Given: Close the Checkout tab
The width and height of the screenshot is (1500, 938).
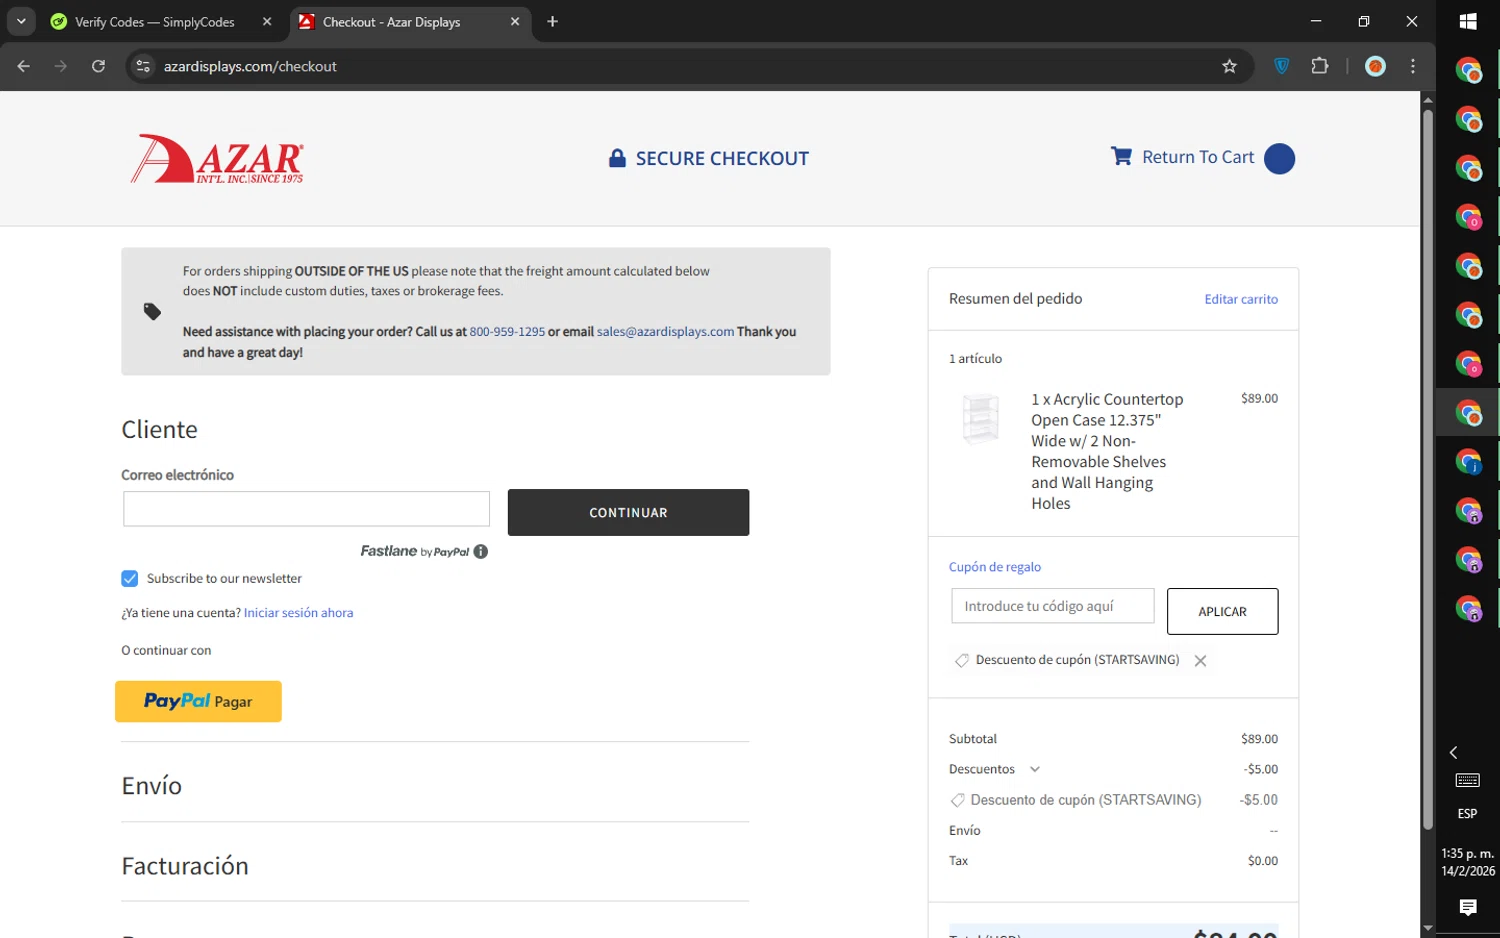Looking at the screenshot, I should point(515,21).
